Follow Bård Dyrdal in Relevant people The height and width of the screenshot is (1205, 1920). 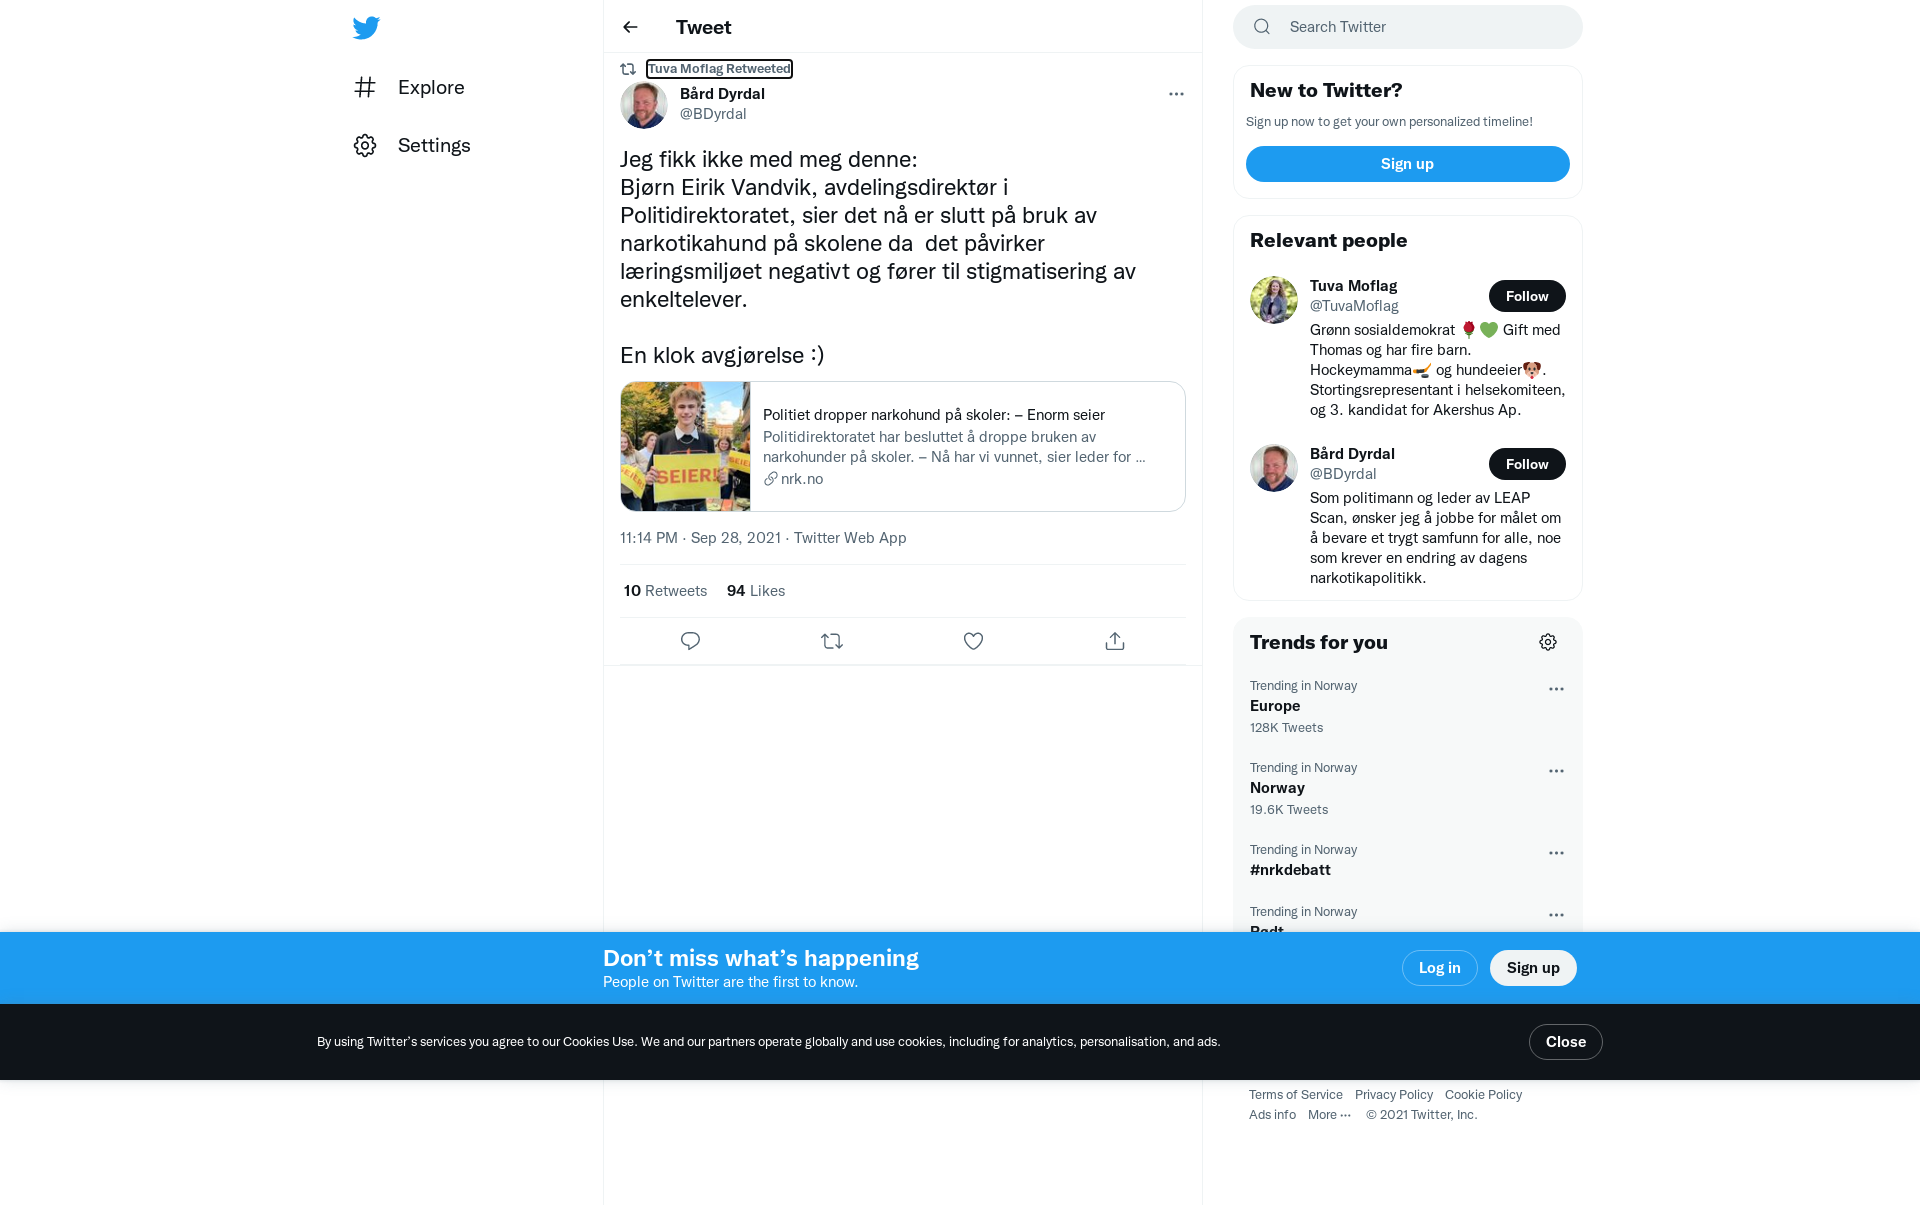point(1527,464)
